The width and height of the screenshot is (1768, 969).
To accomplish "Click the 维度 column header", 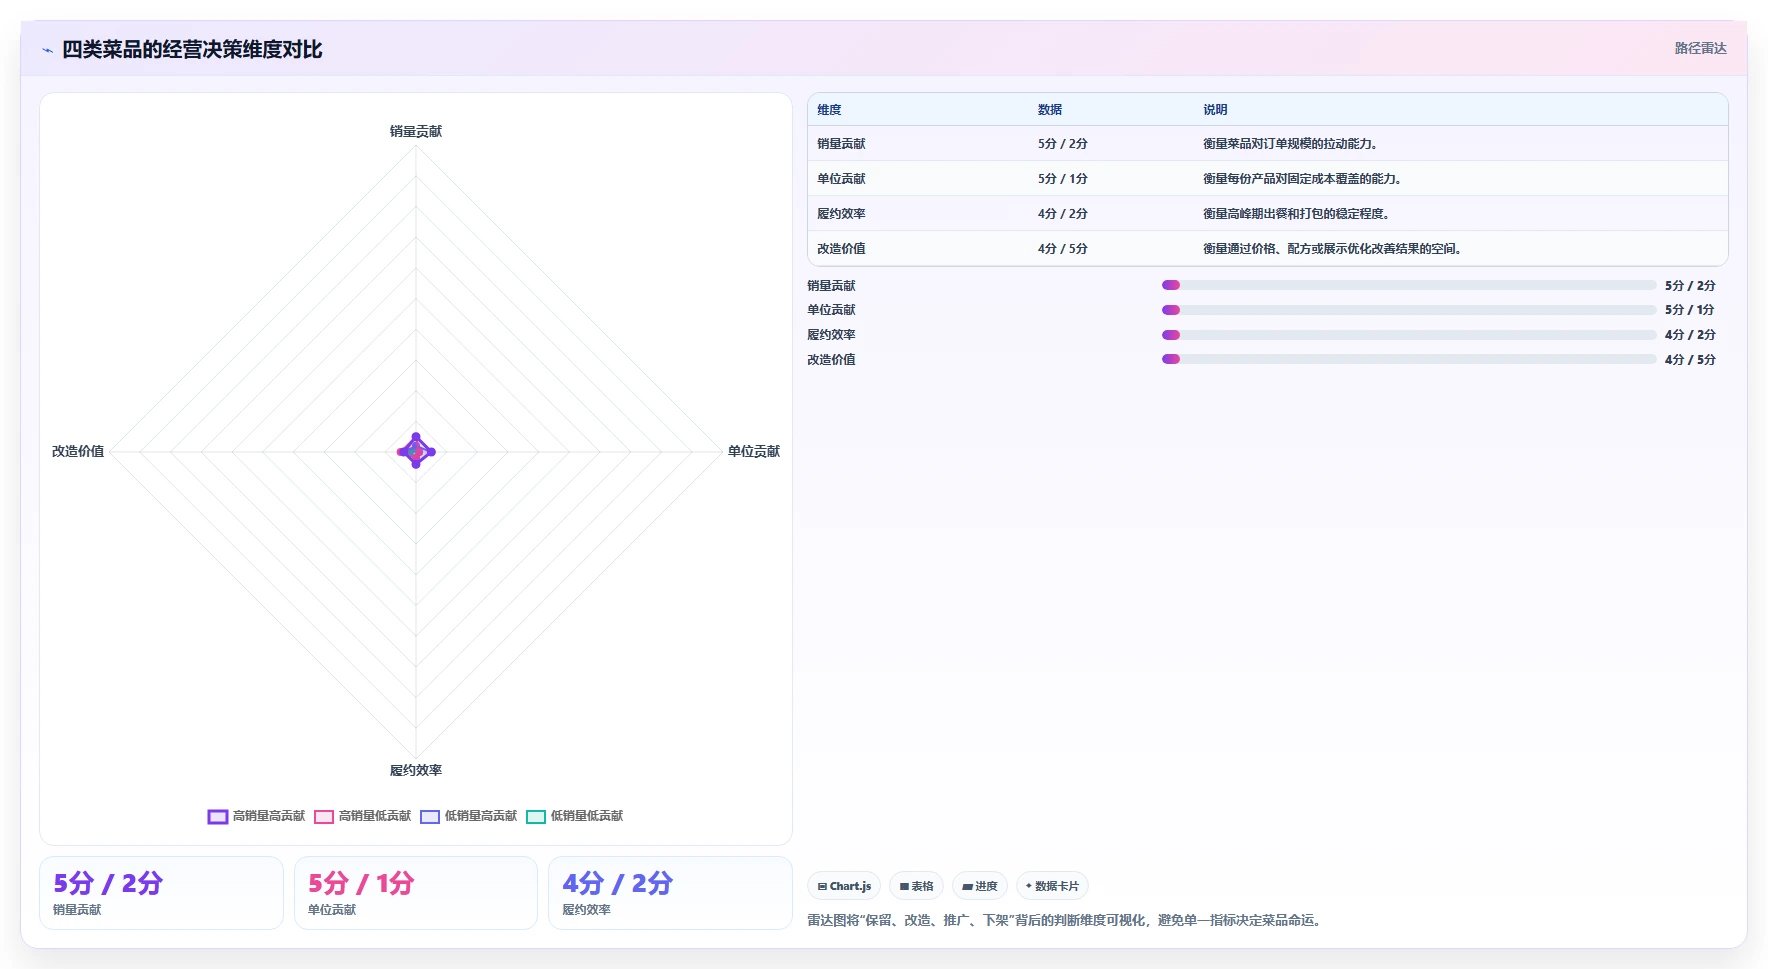I will (x=829, y=110).
